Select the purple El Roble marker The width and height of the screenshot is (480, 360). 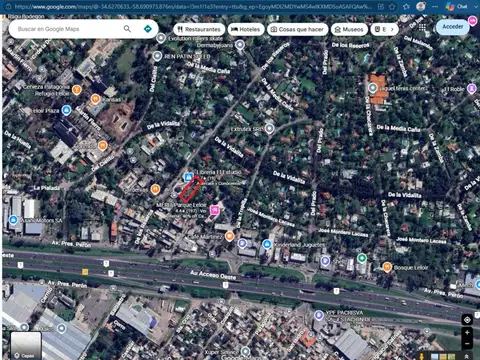click(472, 89)
